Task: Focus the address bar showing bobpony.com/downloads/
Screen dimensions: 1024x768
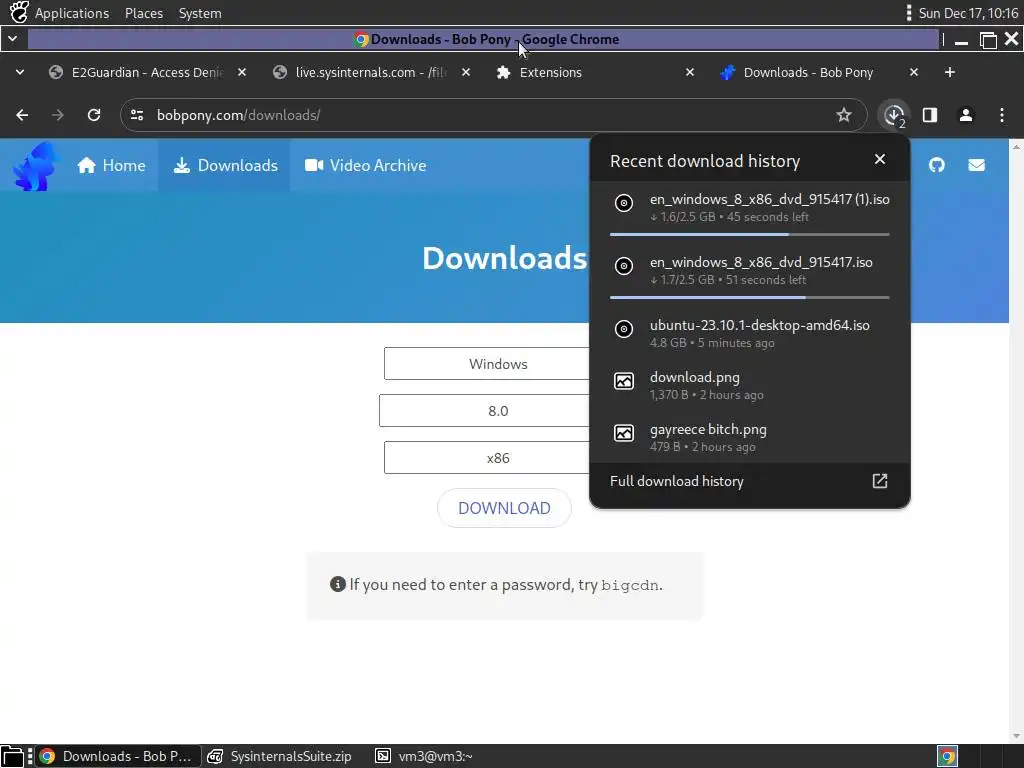Action: (x=493, y=116)
